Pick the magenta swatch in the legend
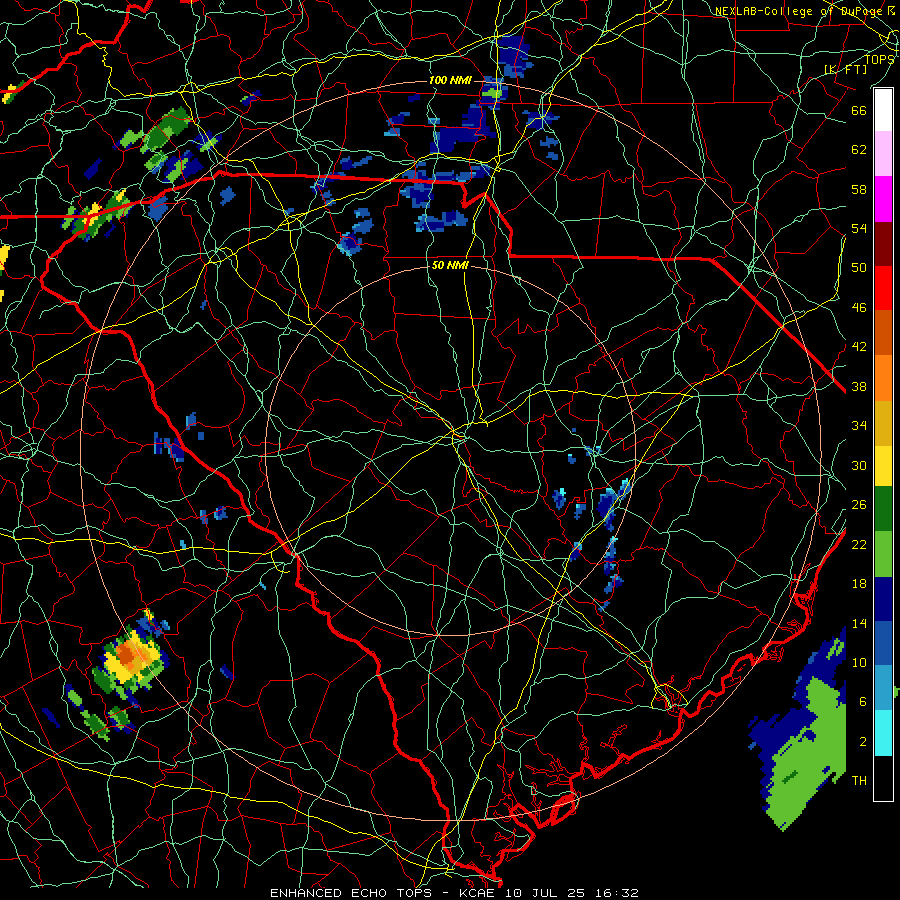 (x=883, y=199)
